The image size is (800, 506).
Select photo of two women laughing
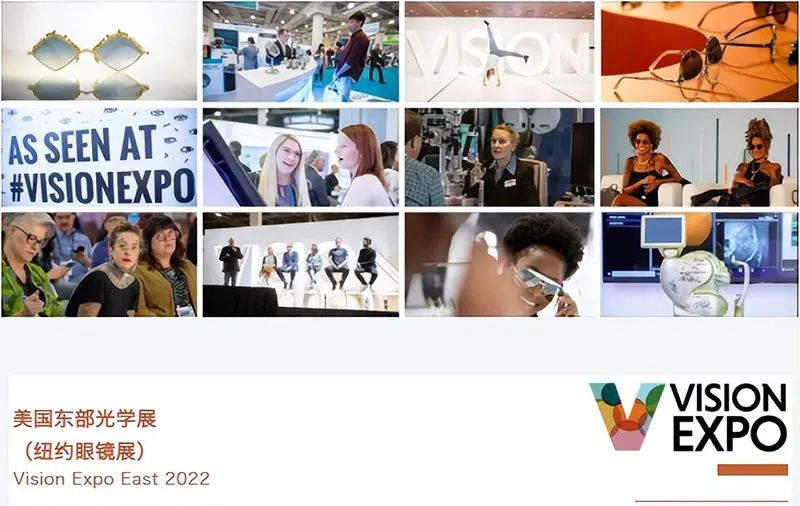[x=301, y=157]
